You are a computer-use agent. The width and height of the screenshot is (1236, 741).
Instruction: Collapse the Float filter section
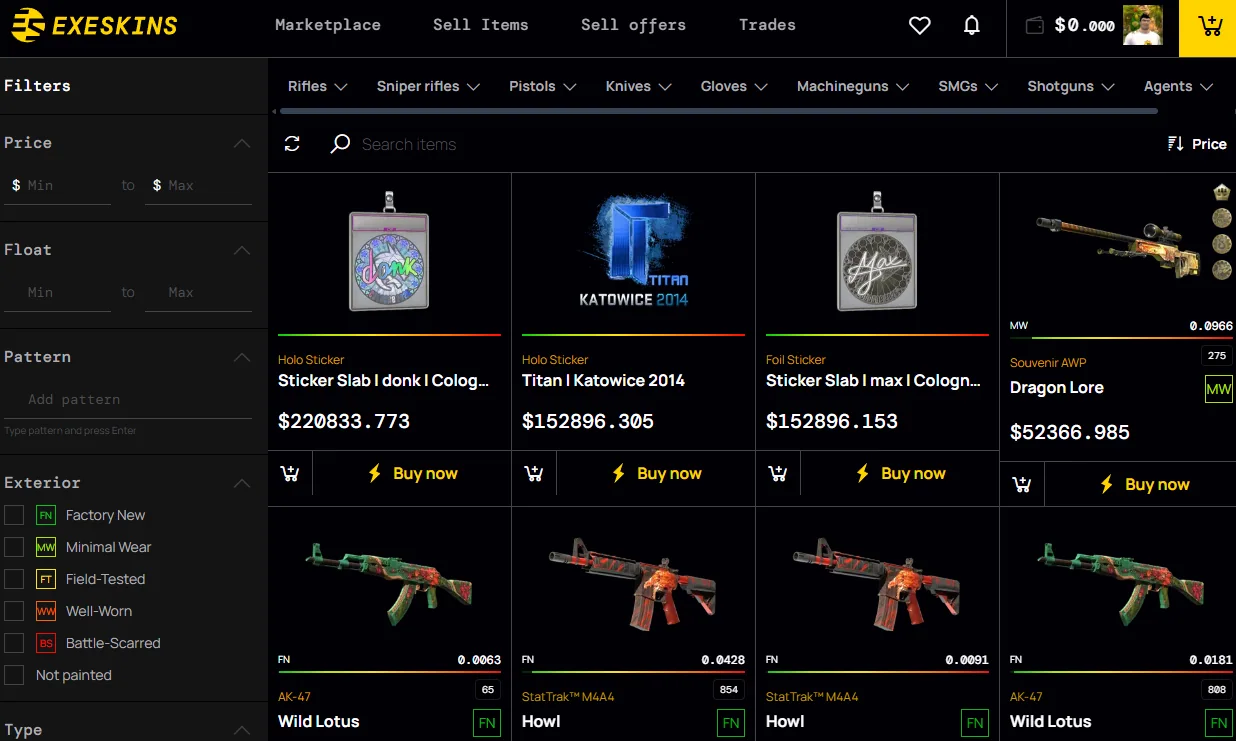pos(242,250)
